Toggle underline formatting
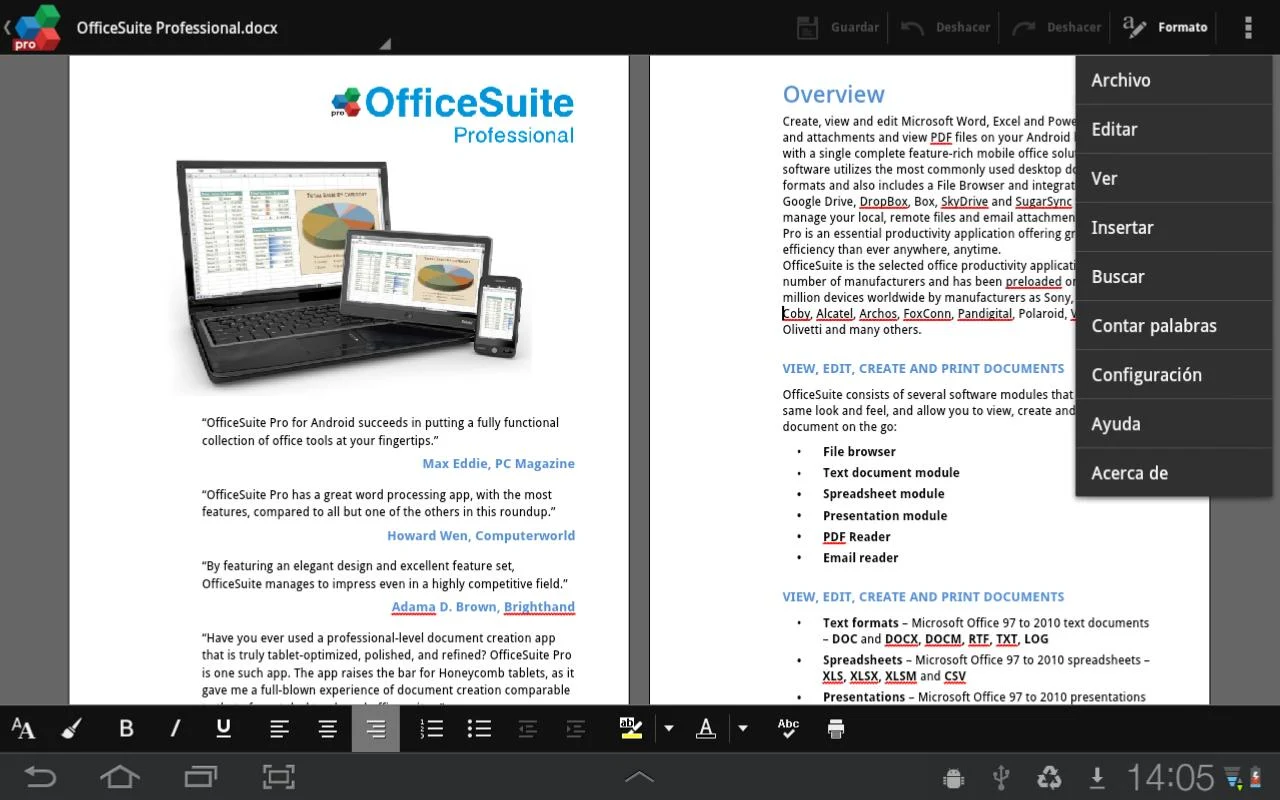This screenshot has width=1280, height=800. coord(224,729)
